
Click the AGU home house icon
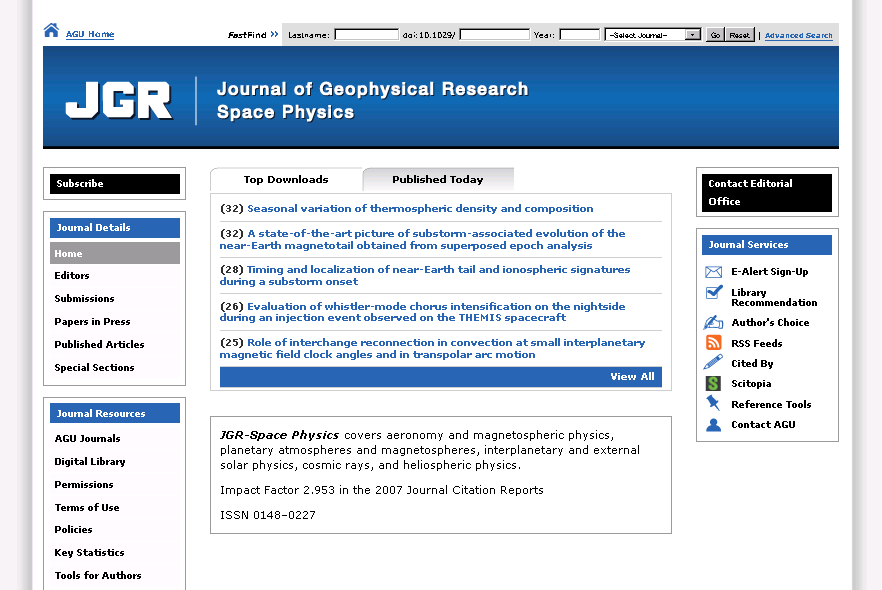point(51,30)
